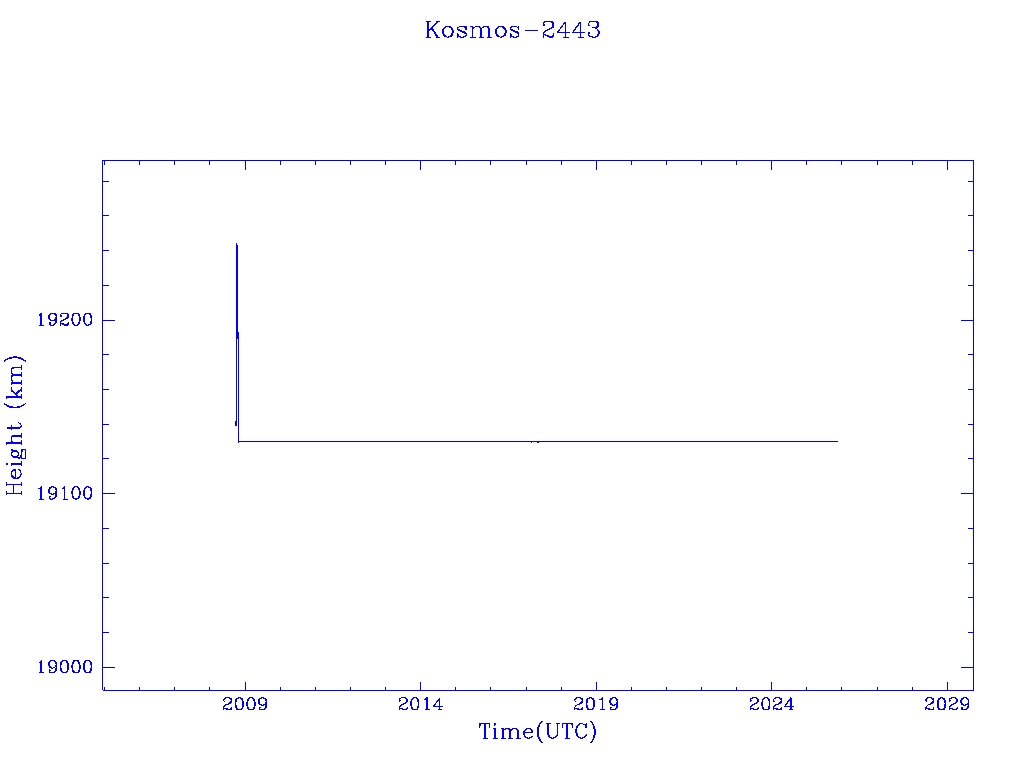Click the 2019 x-axis tick label
Image resolution: width=1024 pixels, height=768 pixels.
(x=596, y=705)
